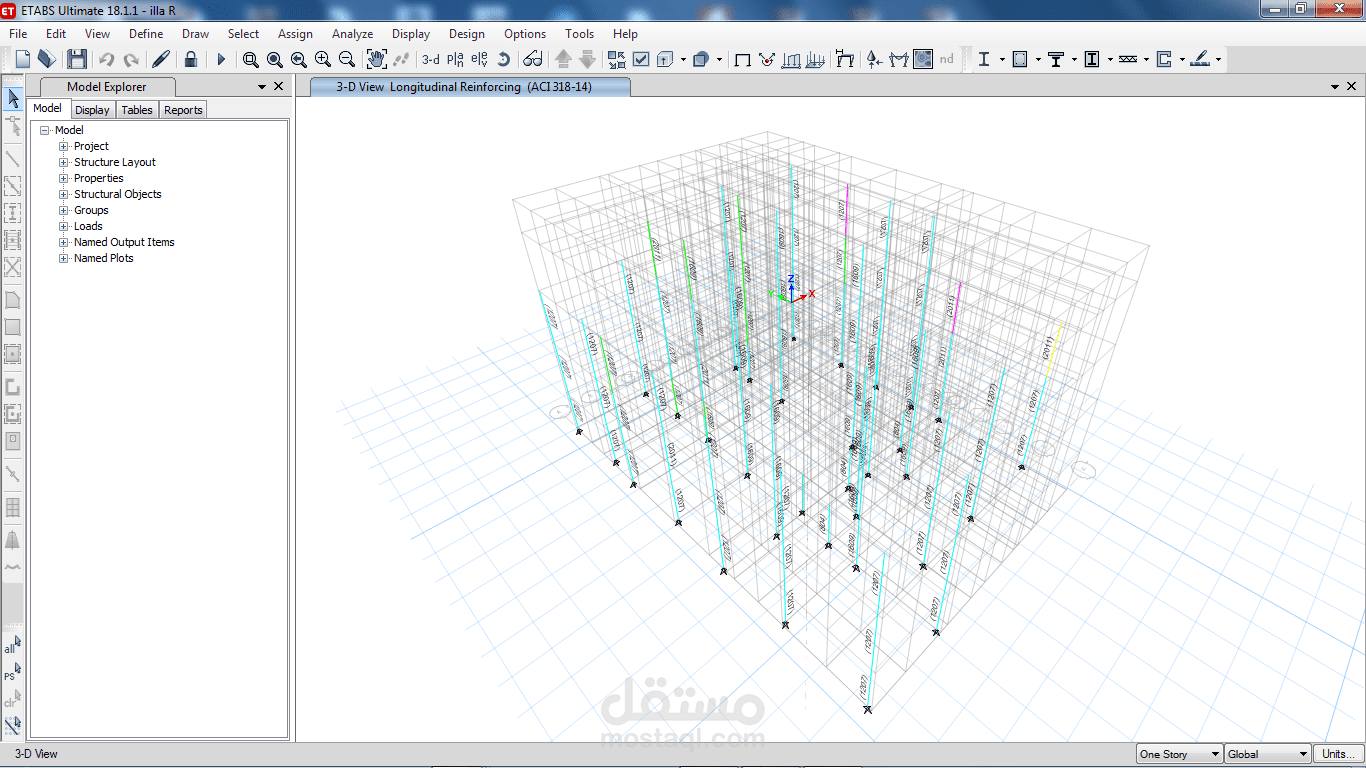Click the Zoom In One Step icon

click(323, 60)
